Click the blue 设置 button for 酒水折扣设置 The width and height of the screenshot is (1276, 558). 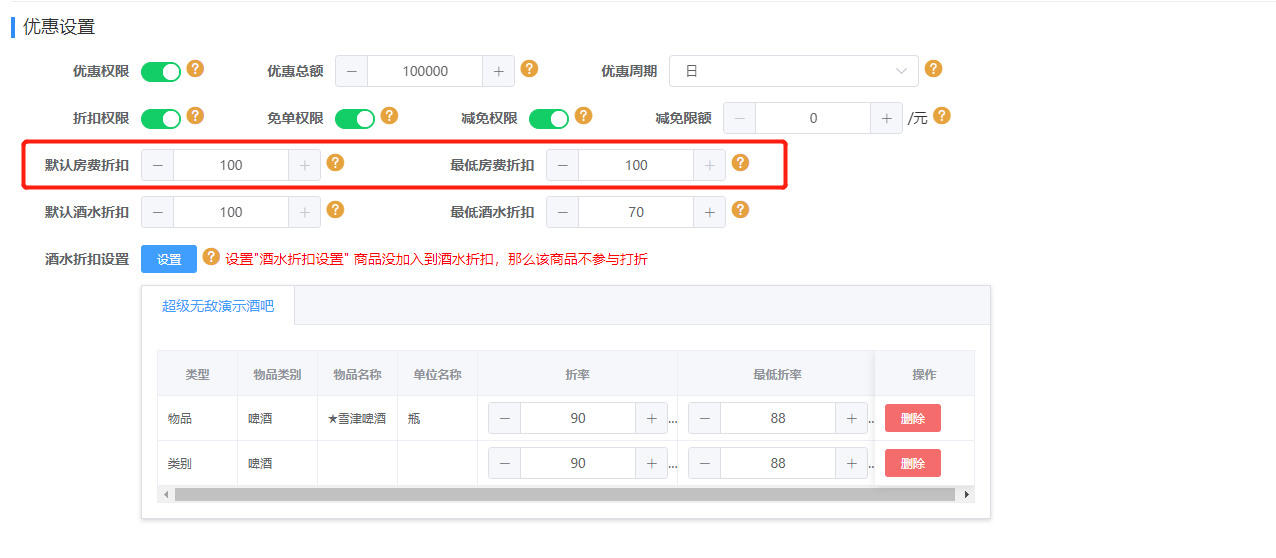(x=169, y=259)
